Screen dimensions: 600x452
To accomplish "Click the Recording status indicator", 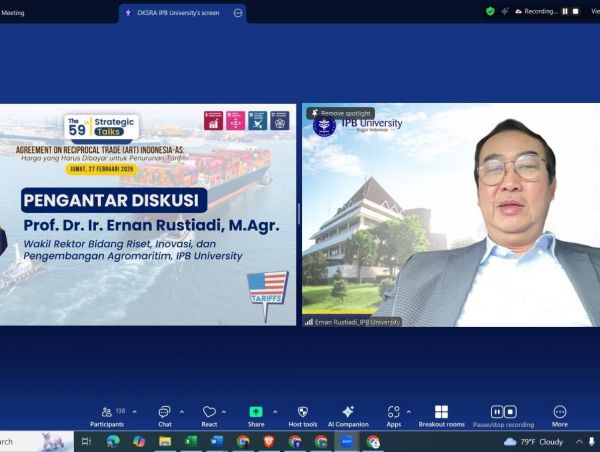I will 536,11.
